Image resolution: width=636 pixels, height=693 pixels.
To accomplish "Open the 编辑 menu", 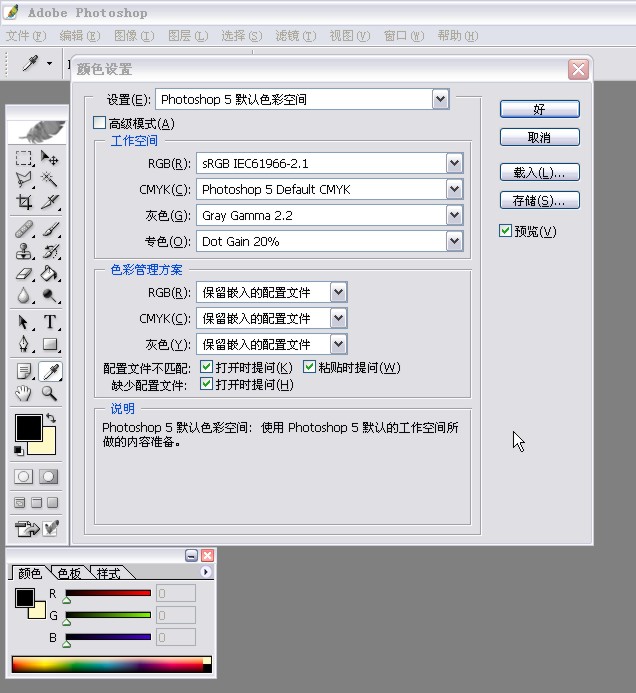I will [x=80, y=36].
